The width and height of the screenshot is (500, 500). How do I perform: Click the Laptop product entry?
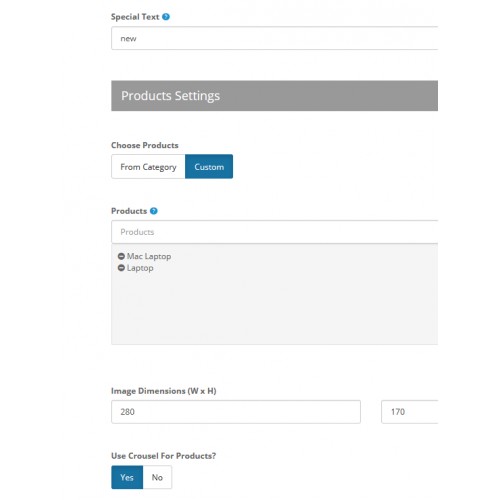pyautogui.click(x=140, y=268)
